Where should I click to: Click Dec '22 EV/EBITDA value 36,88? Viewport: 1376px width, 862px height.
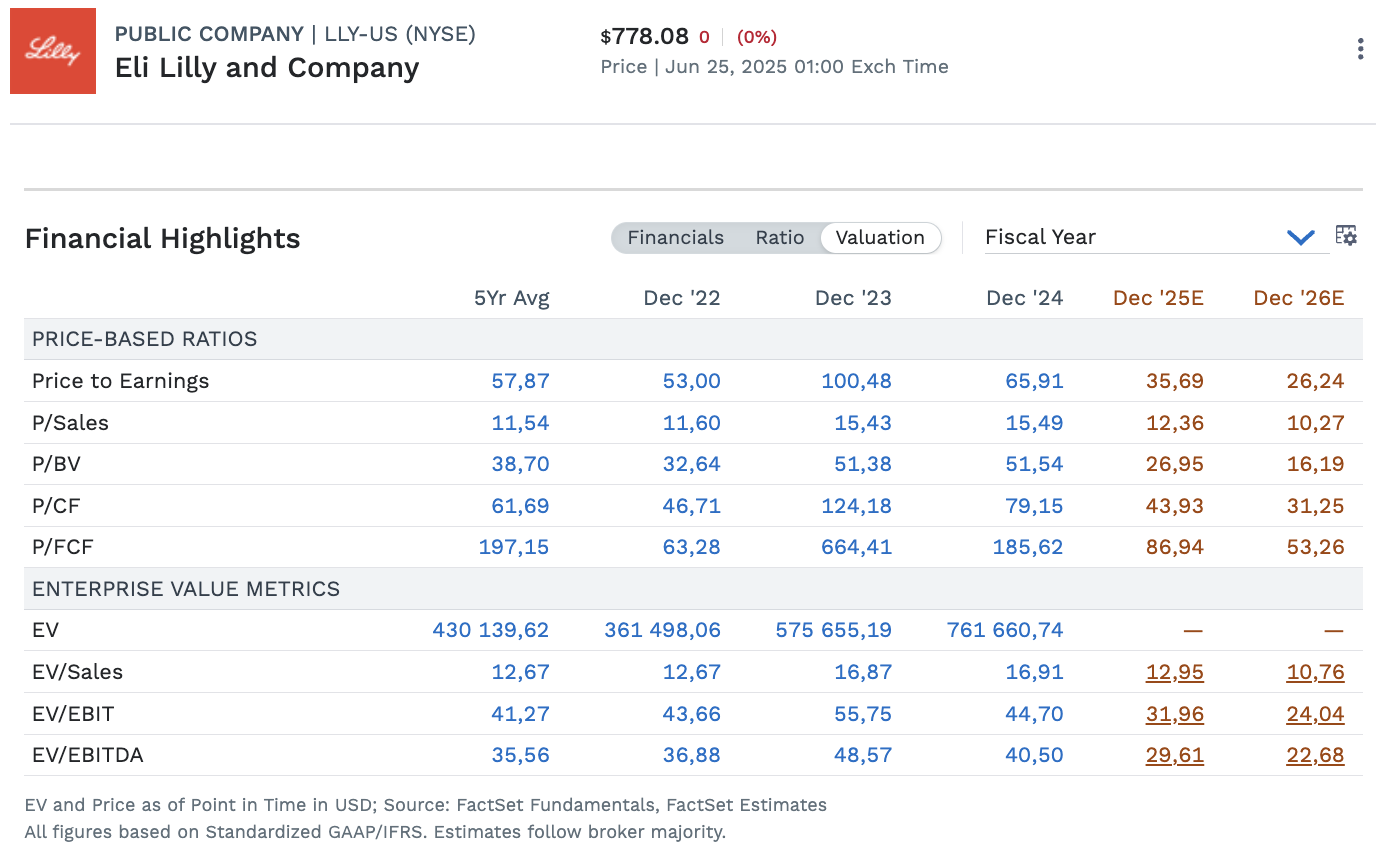692,755
